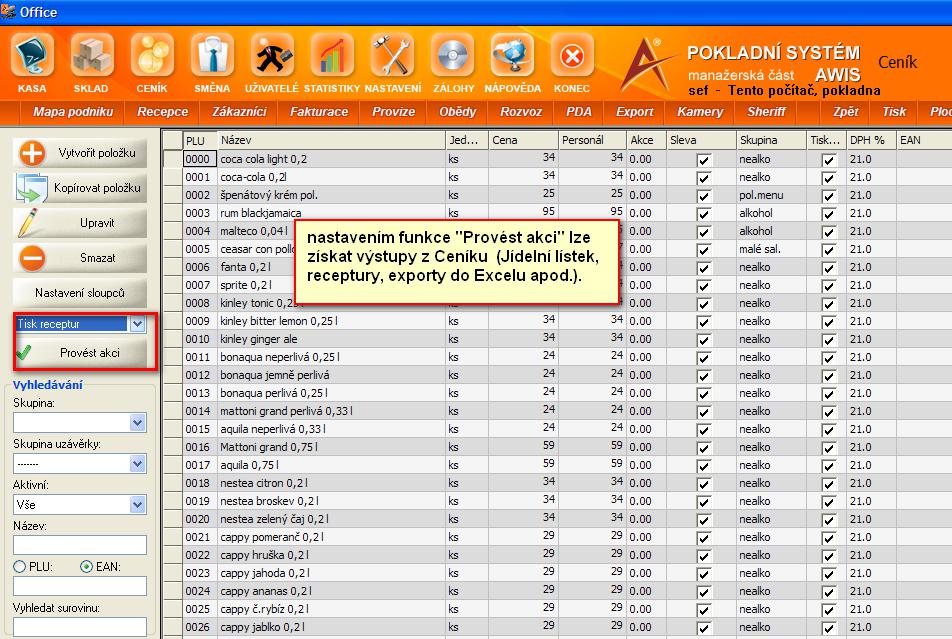Click the green checkmark icon for Provést akci
Viewport: 952px width, 639px height.
point(24,352)
